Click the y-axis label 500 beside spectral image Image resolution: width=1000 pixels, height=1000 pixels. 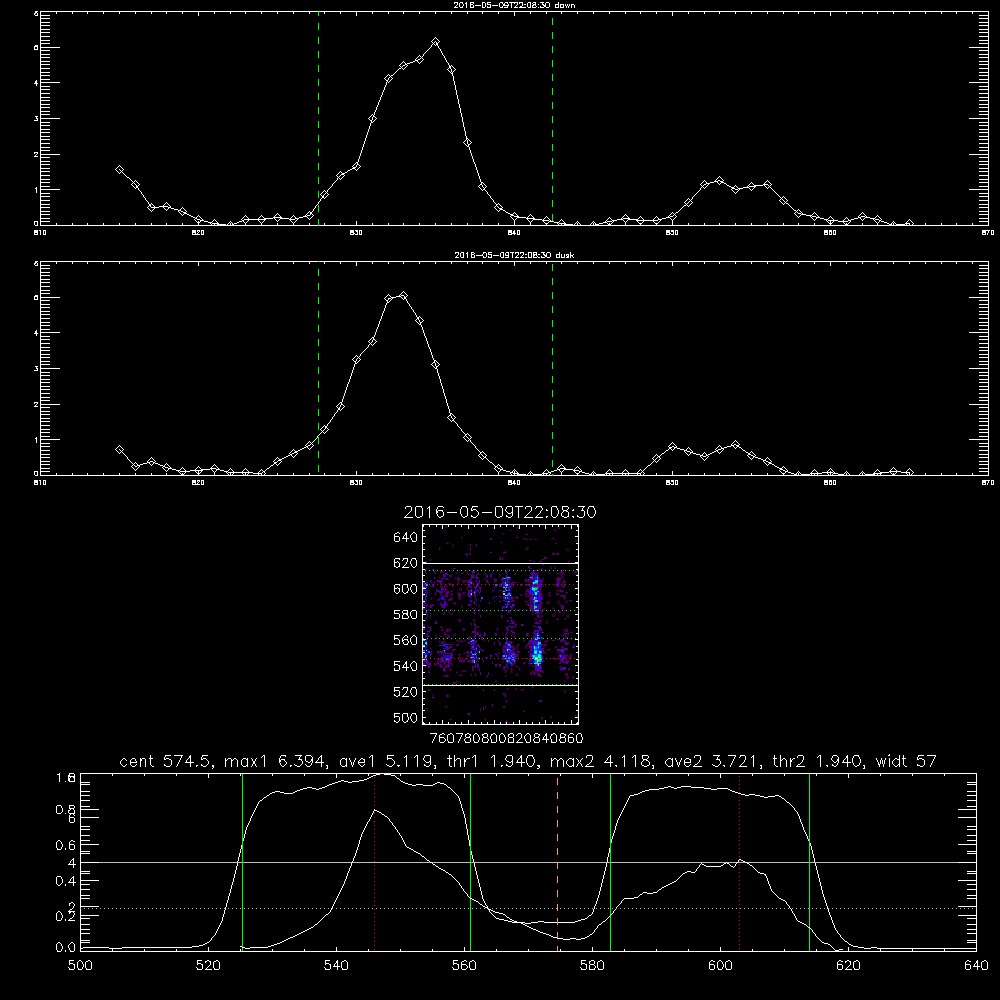[405, 717]
